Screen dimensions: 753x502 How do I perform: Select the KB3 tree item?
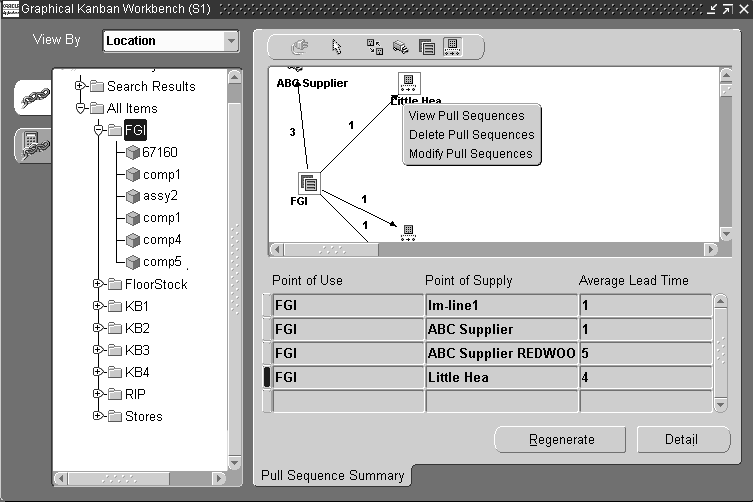click(137, 350)
